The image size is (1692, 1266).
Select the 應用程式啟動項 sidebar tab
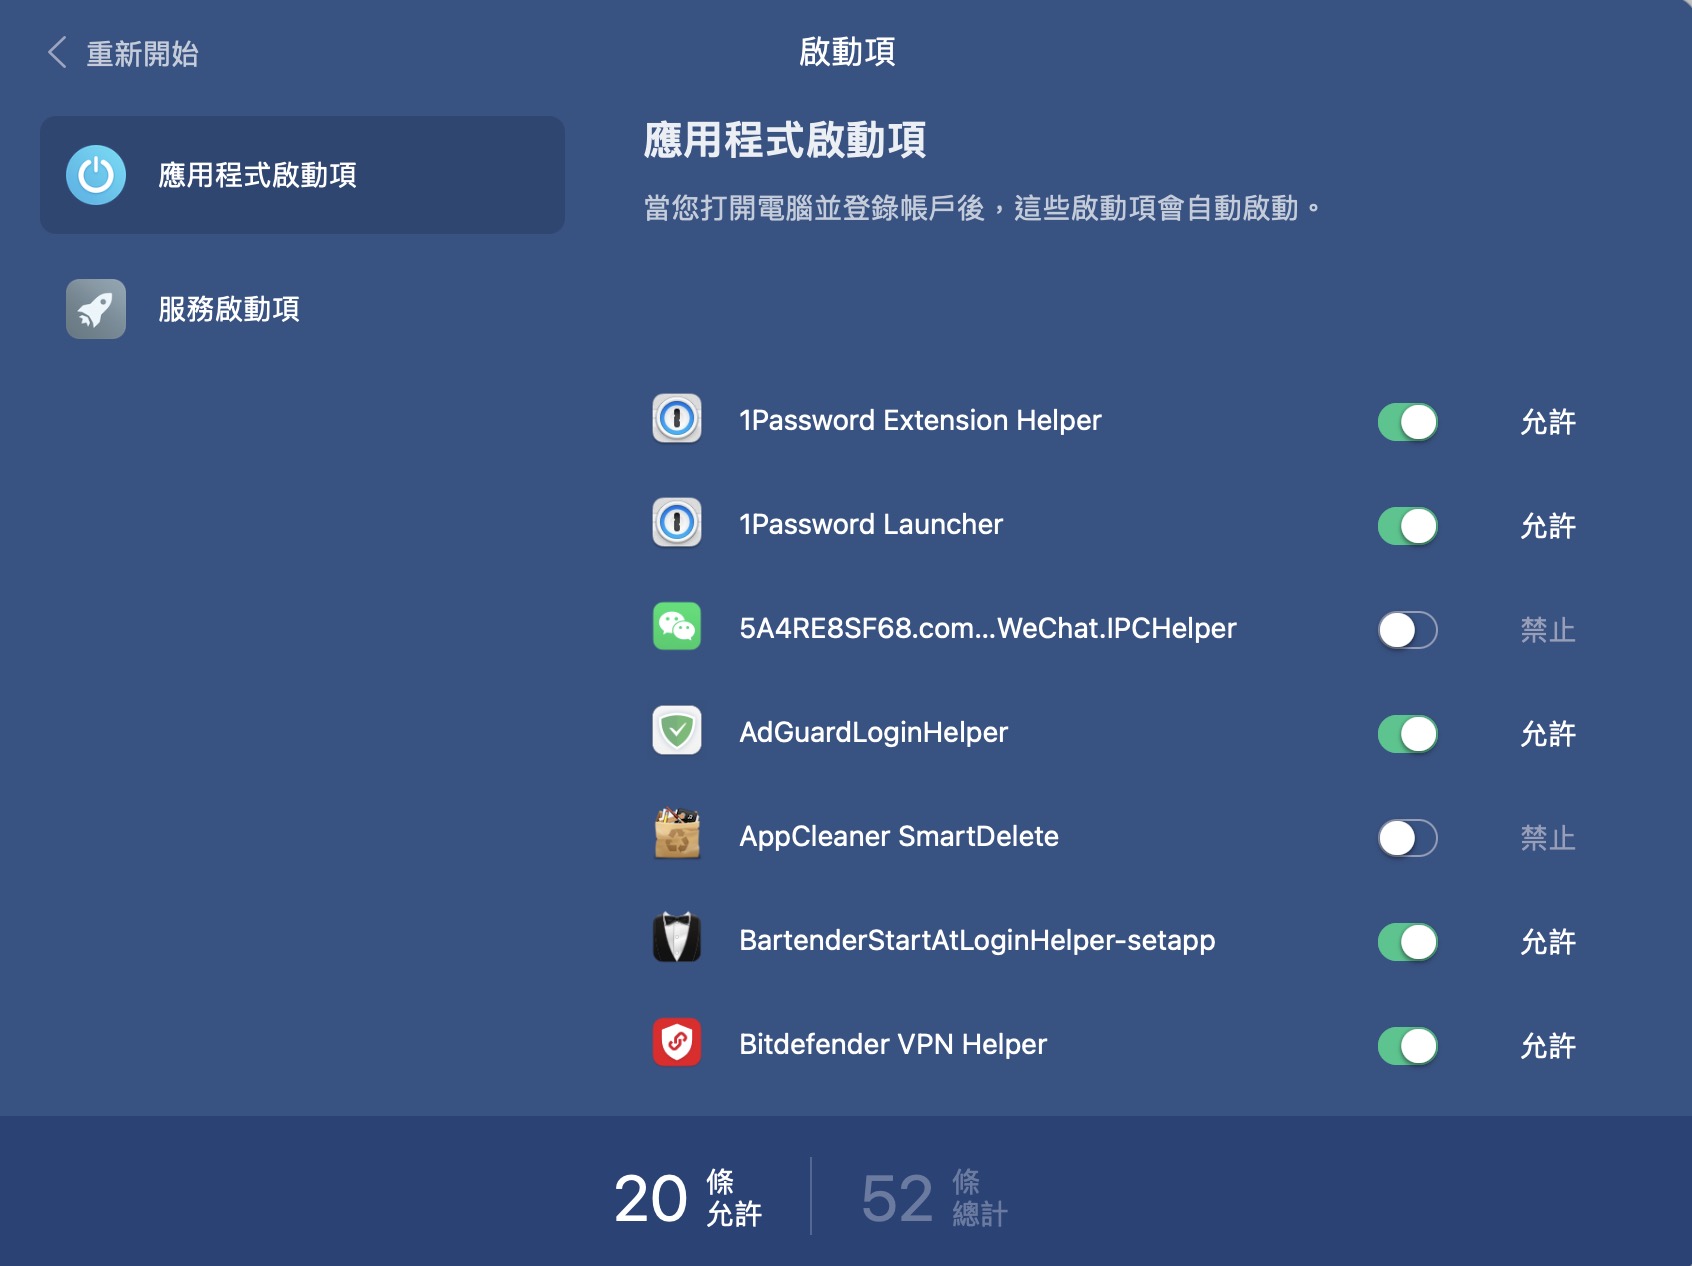[x=302, y=175]
